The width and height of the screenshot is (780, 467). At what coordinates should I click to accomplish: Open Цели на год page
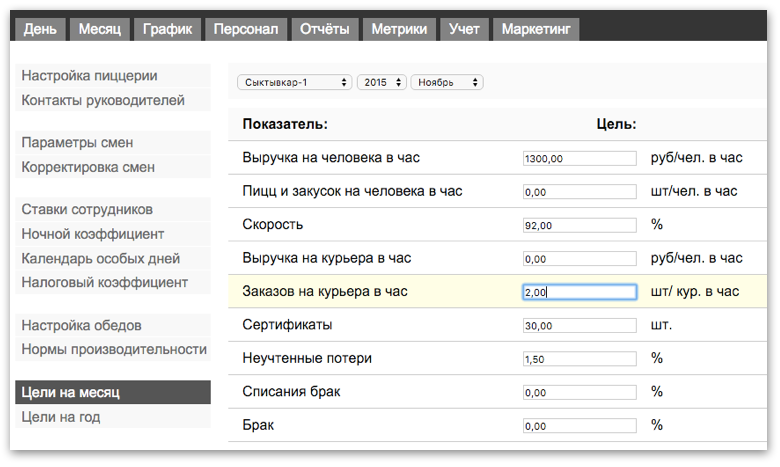click(113, 417)
